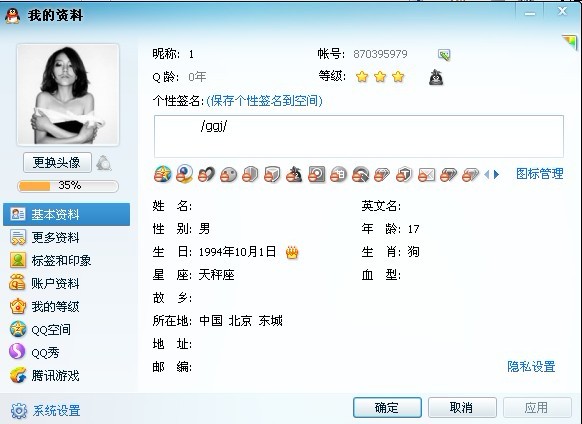Click 保存个性签名到空间 link
The width and height of the screenshot is (582, 424).
coord(264,101)
